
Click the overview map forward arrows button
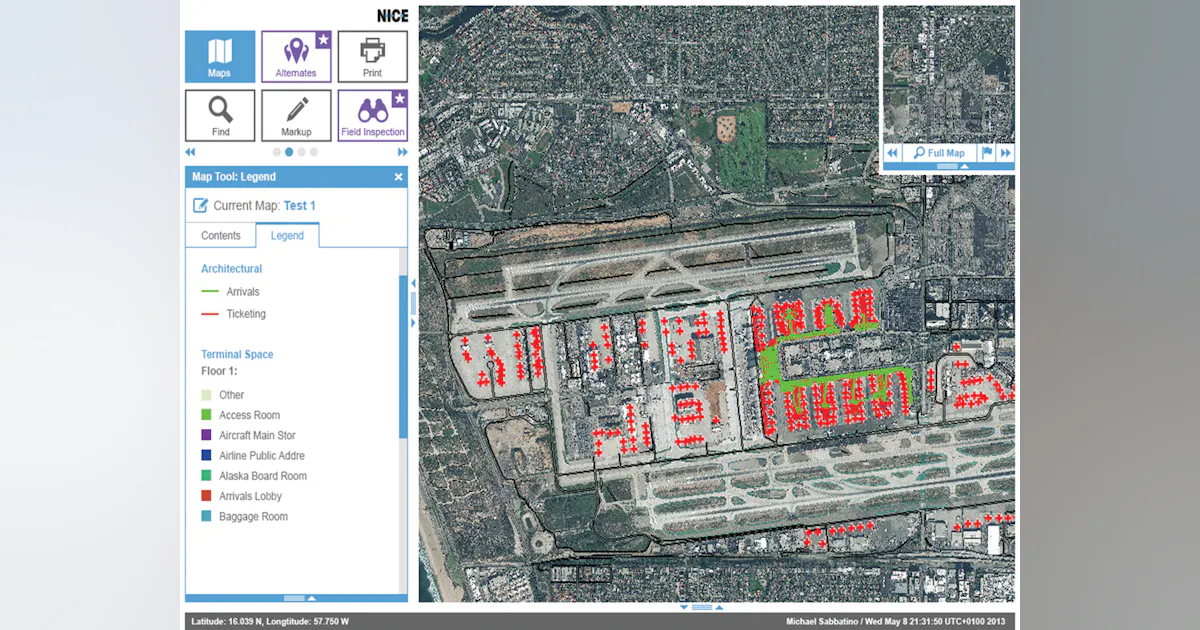(1006, 153)
